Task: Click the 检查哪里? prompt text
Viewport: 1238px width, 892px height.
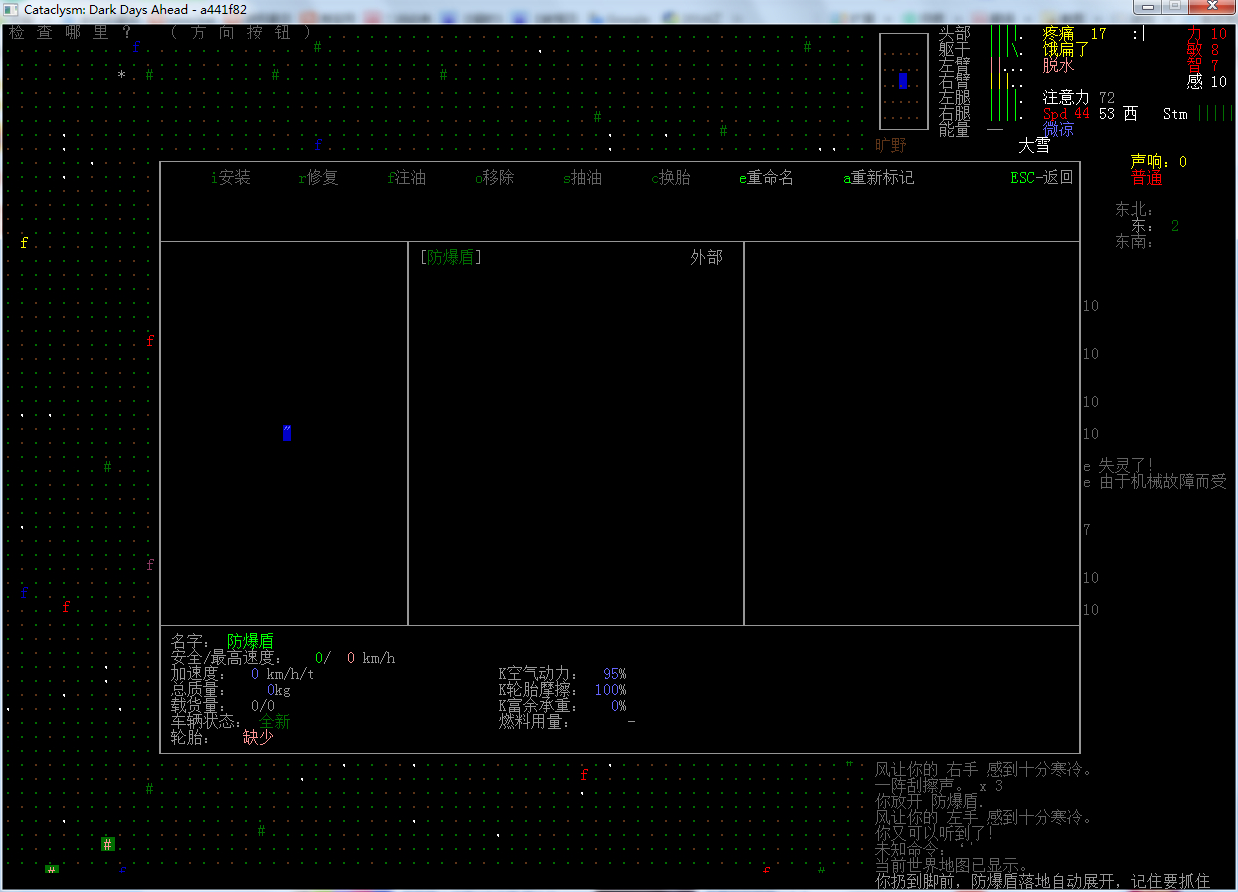Action: (x=71, y=32)
